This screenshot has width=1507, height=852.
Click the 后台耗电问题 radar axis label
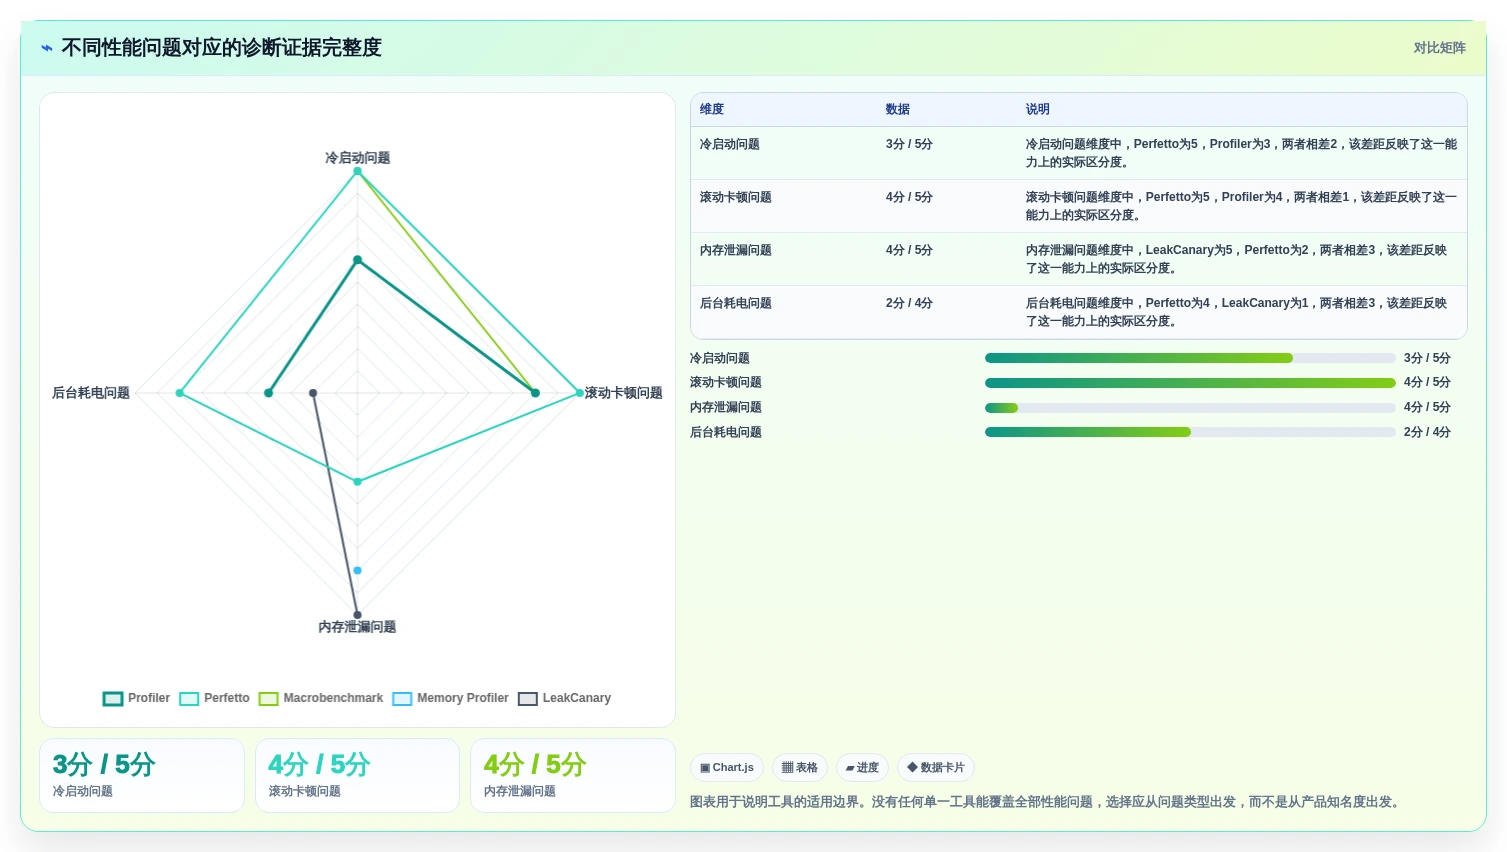tap(91, 393)
